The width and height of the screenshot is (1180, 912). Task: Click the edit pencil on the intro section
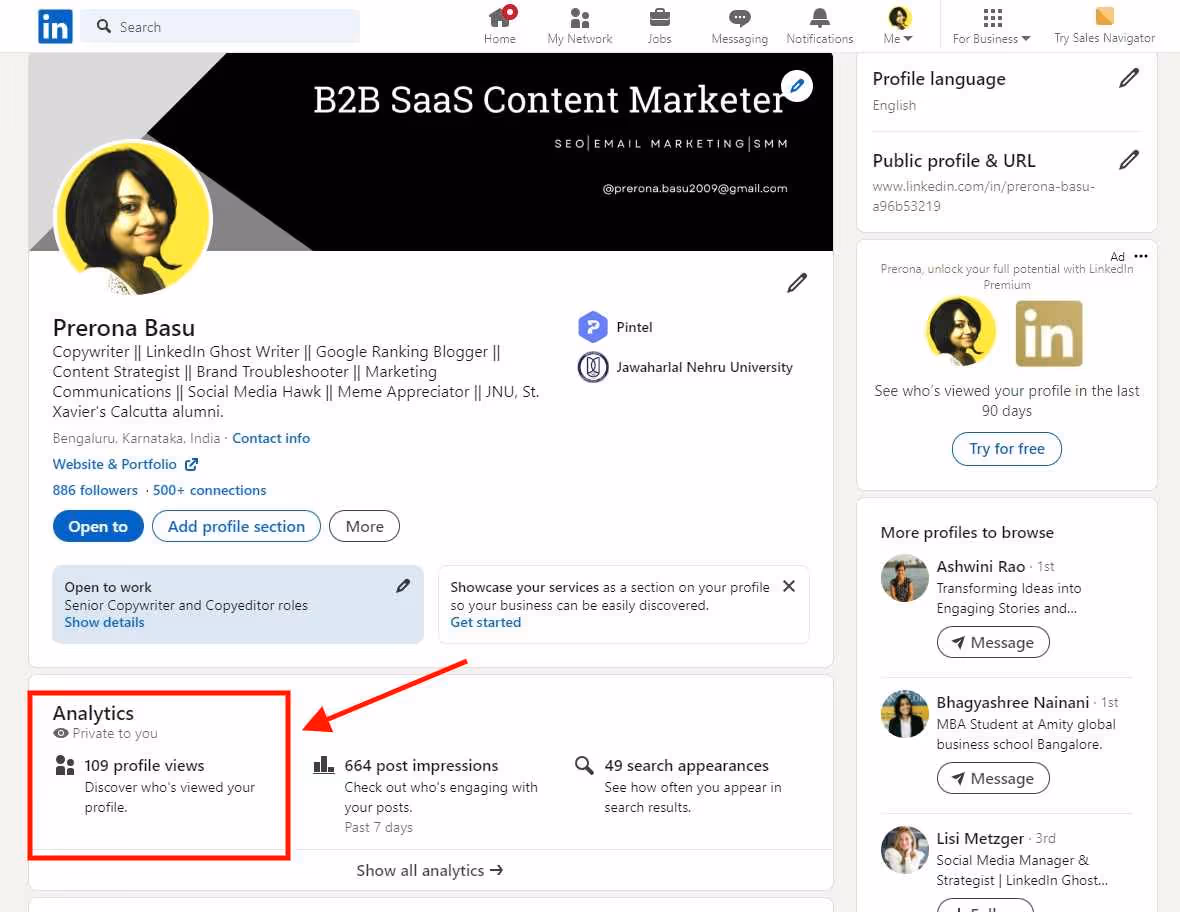pyautogui.click(x=797, y=283)
